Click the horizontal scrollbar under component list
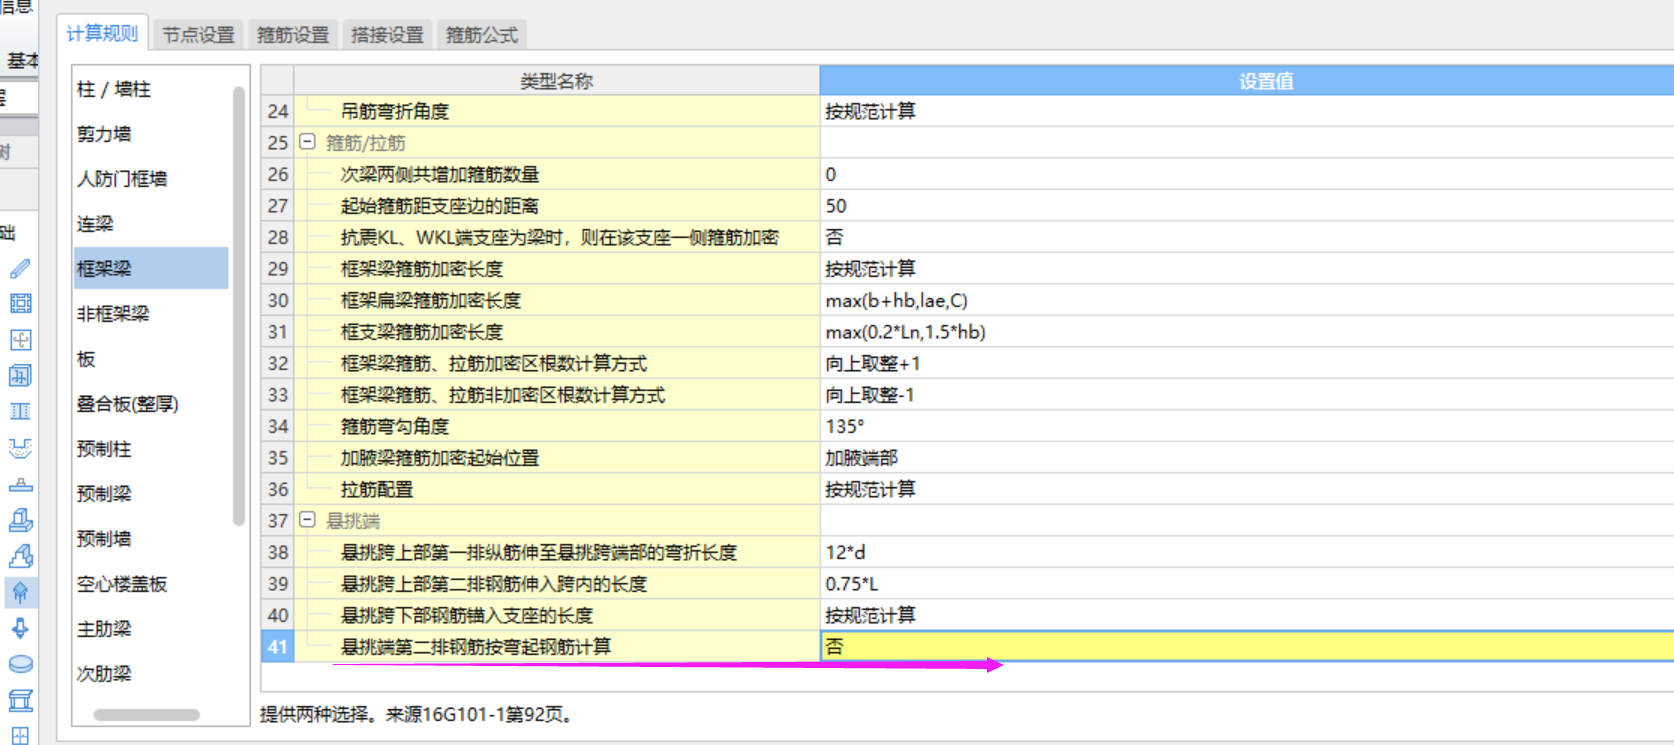This screenshot has width=1674, height=745. click(x=146, y=714)
